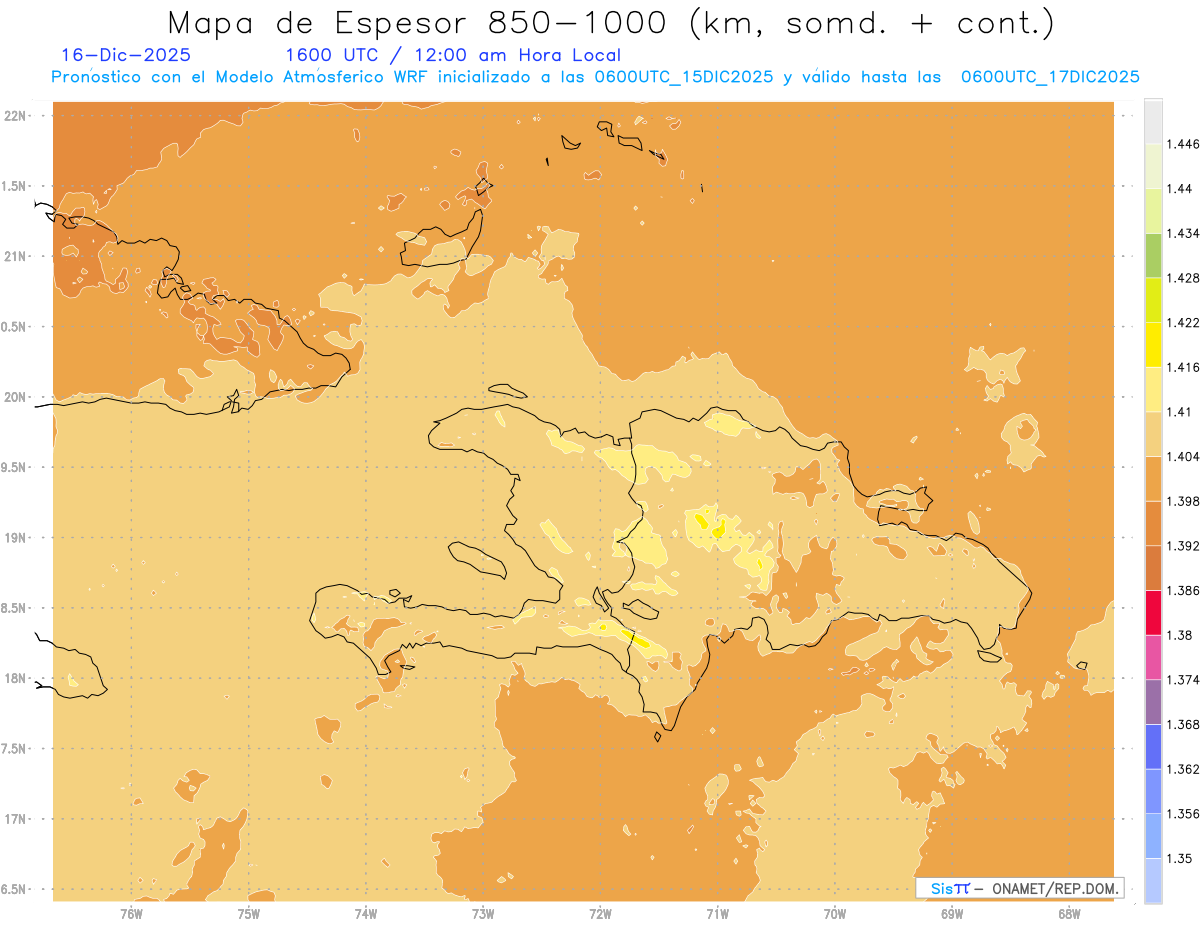Click the legend value '1.446'

[1183, 144]
